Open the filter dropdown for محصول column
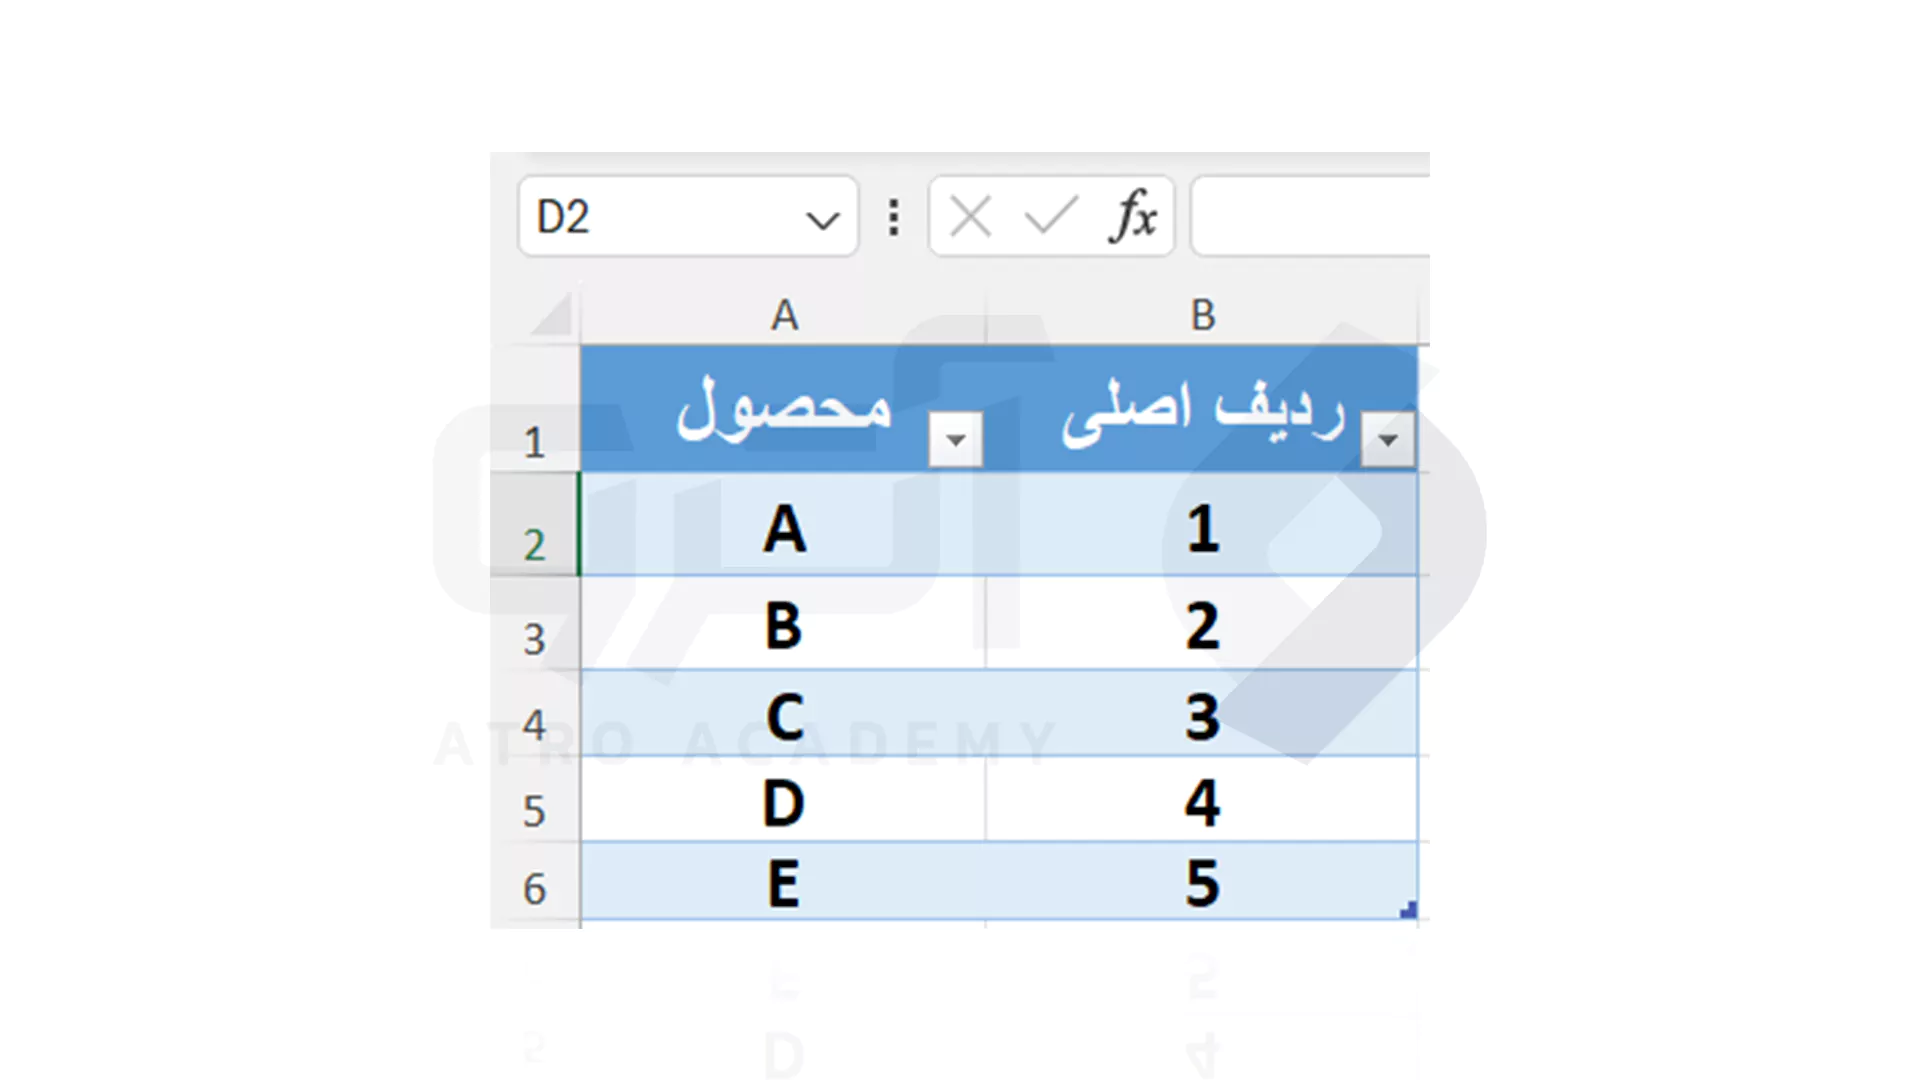This screenshot has height=1080, width=1920. tap(955, 439)
